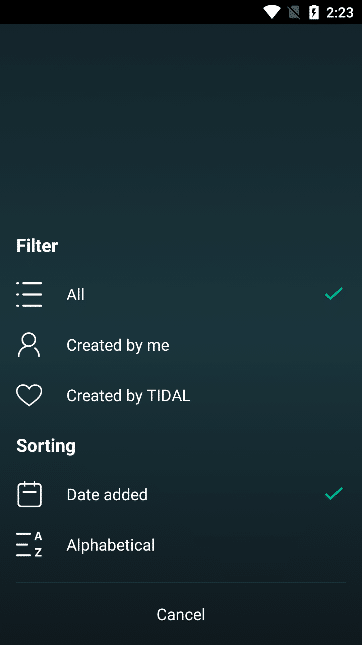The height and width of the screenshot is (645, 362).
Task: Filter playlists by Created by me
Action: pos(181,345)
